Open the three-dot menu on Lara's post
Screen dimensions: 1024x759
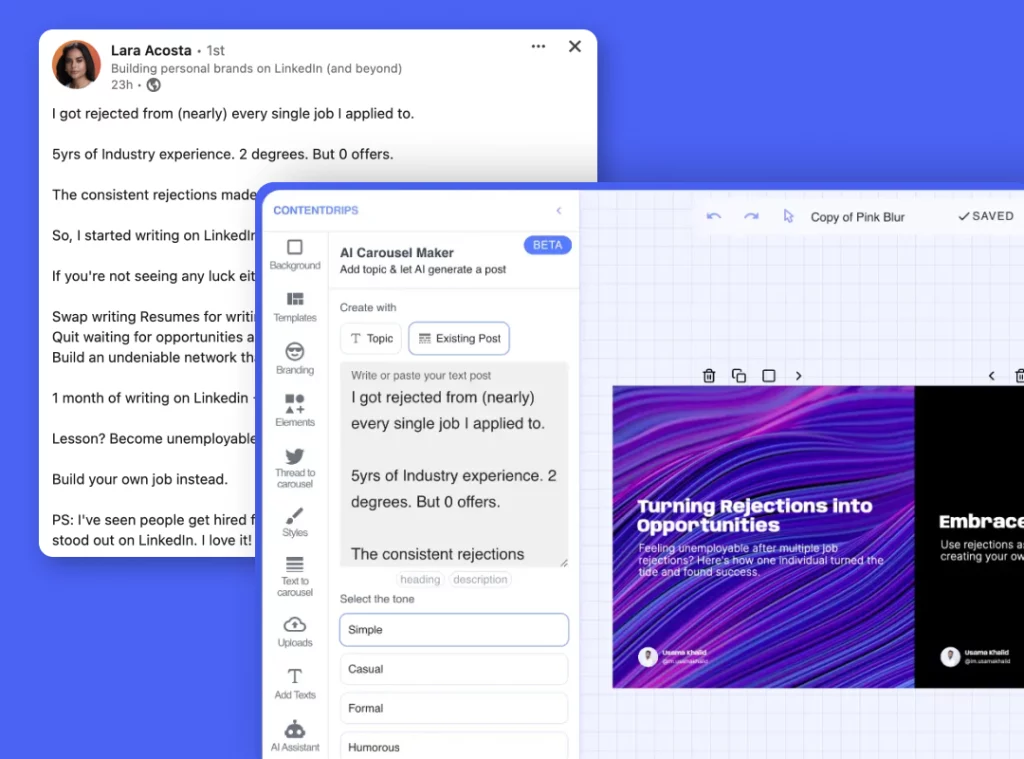click(539, 46)
